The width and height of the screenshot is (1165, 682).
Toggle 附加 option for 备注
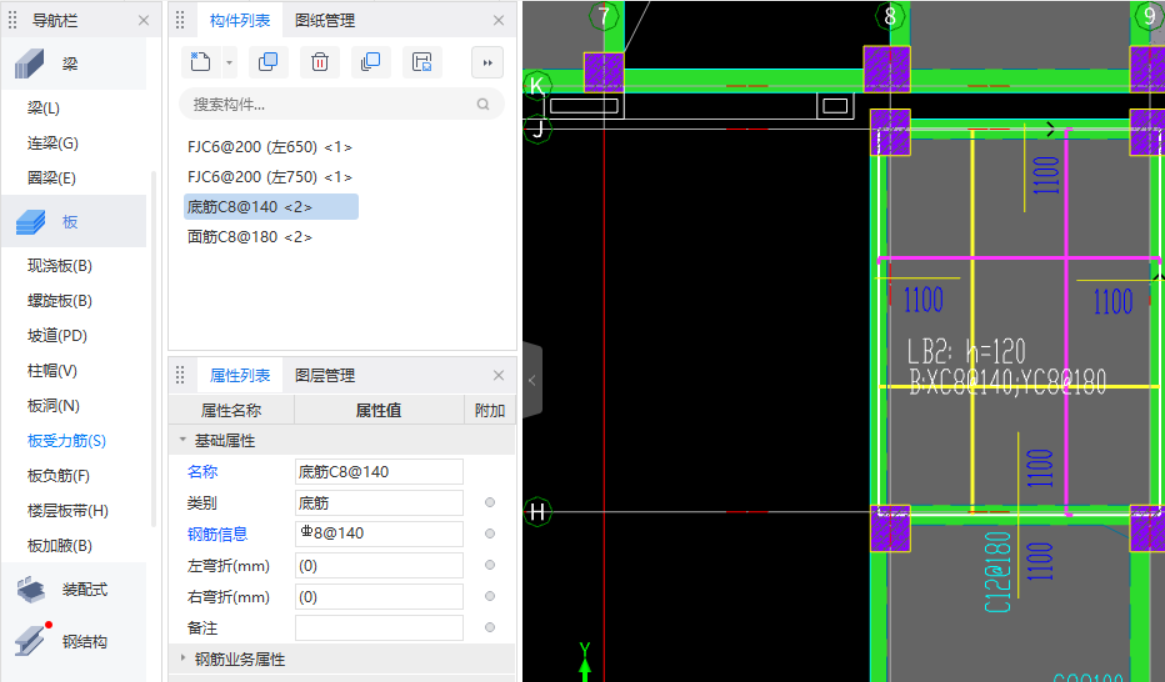490,628
